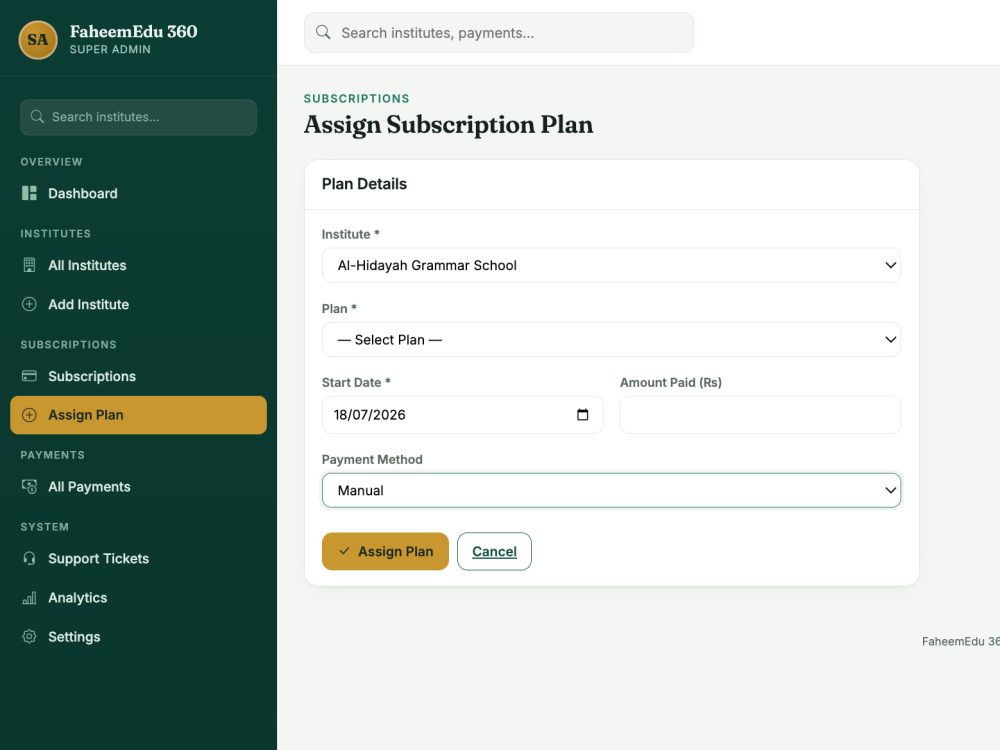
Task: Click the Institute * field label
Action: 351,234
